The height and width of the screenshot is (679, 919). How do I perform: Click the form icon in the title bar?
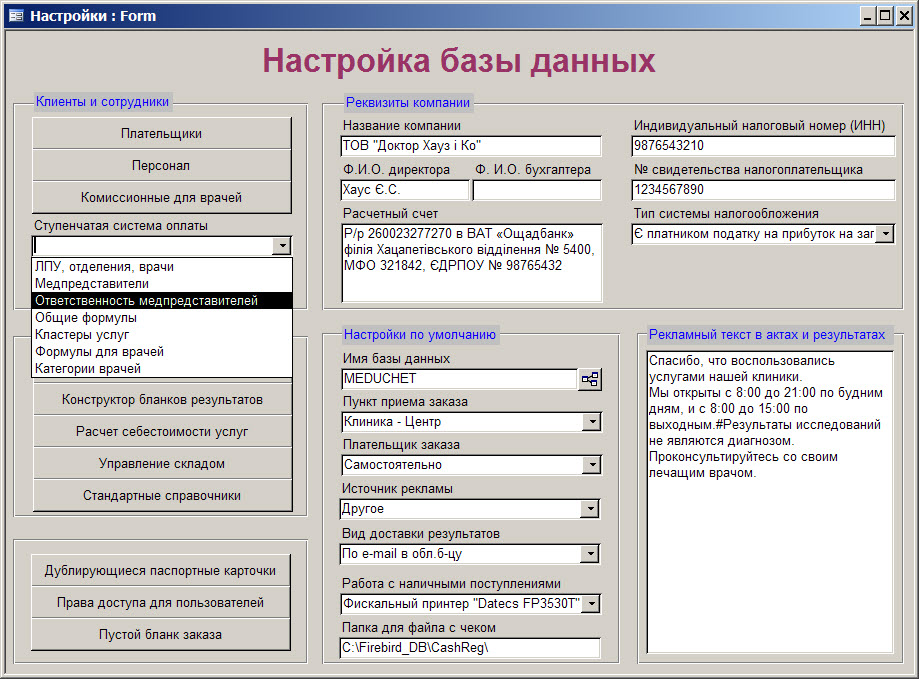[x=16, y=16]
